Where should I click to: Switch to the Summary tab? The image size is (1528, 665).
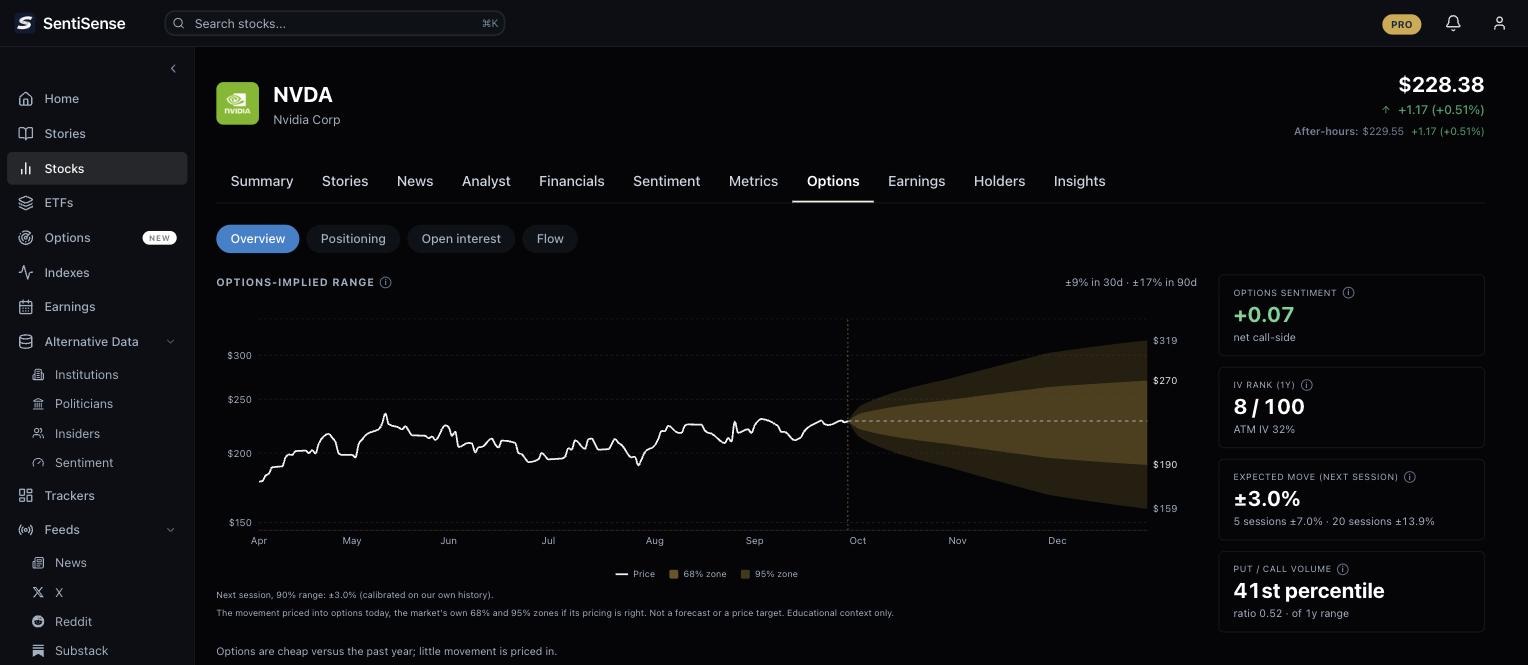click(262, 182)
